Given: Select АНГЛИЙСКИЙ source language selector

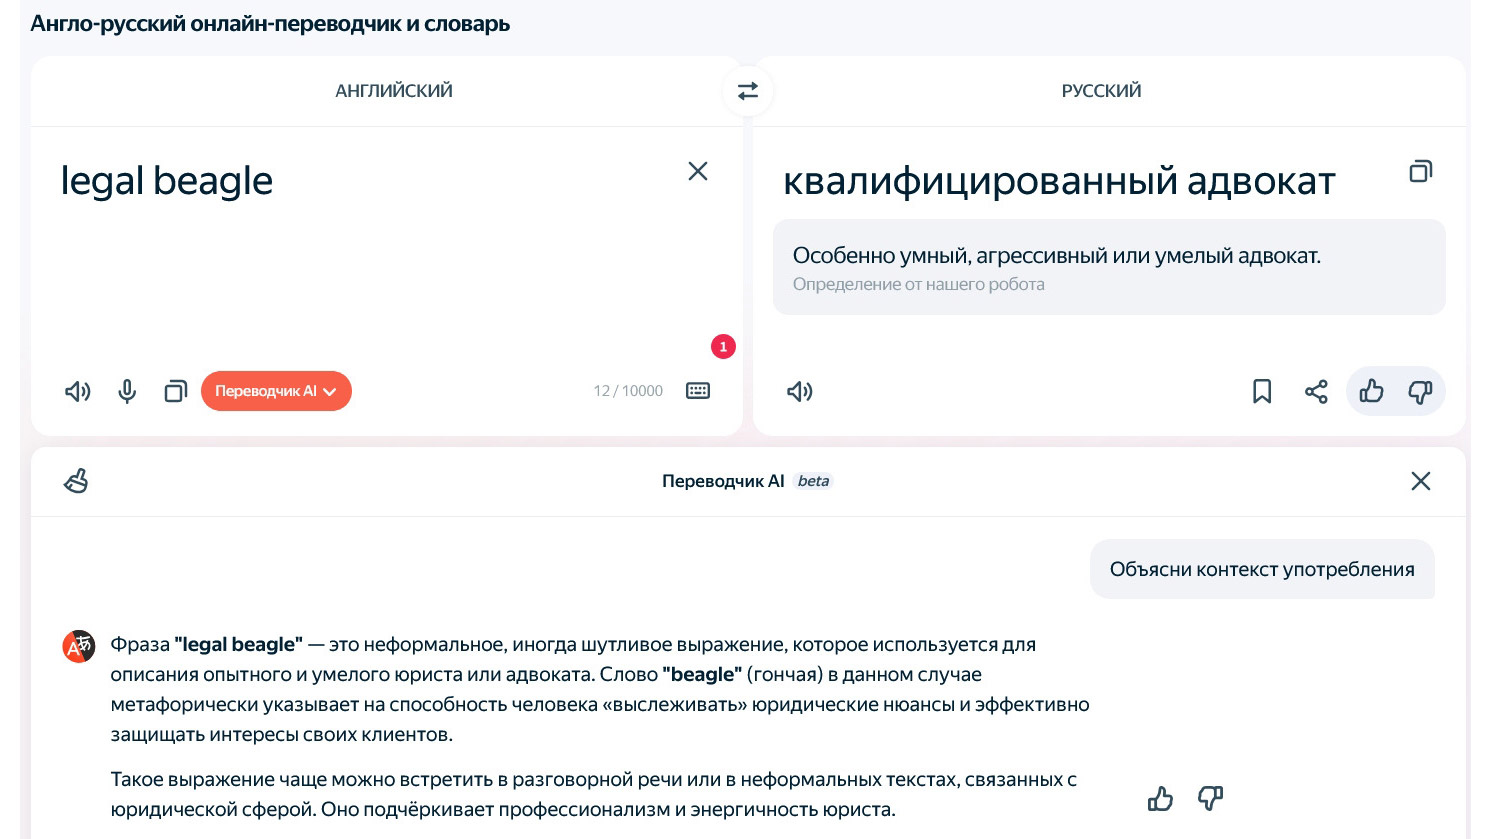Looking at the screenshot, I should [393, 91].
